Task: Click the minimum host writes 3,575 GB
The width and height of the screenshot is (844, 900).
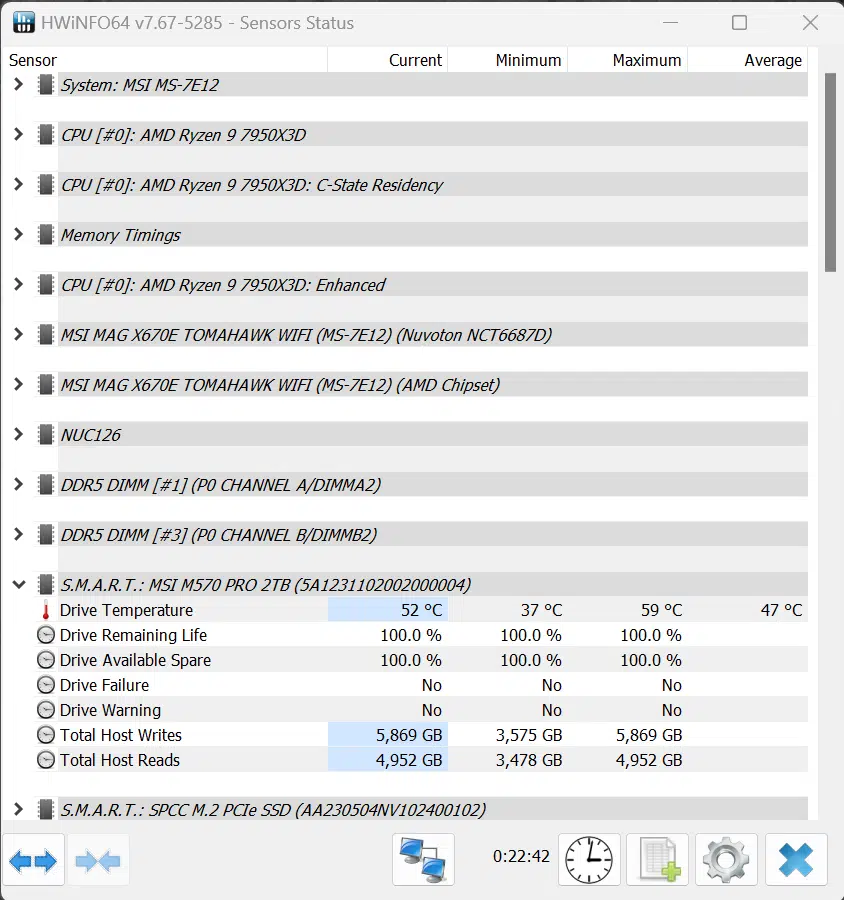Action: (529, 735)
